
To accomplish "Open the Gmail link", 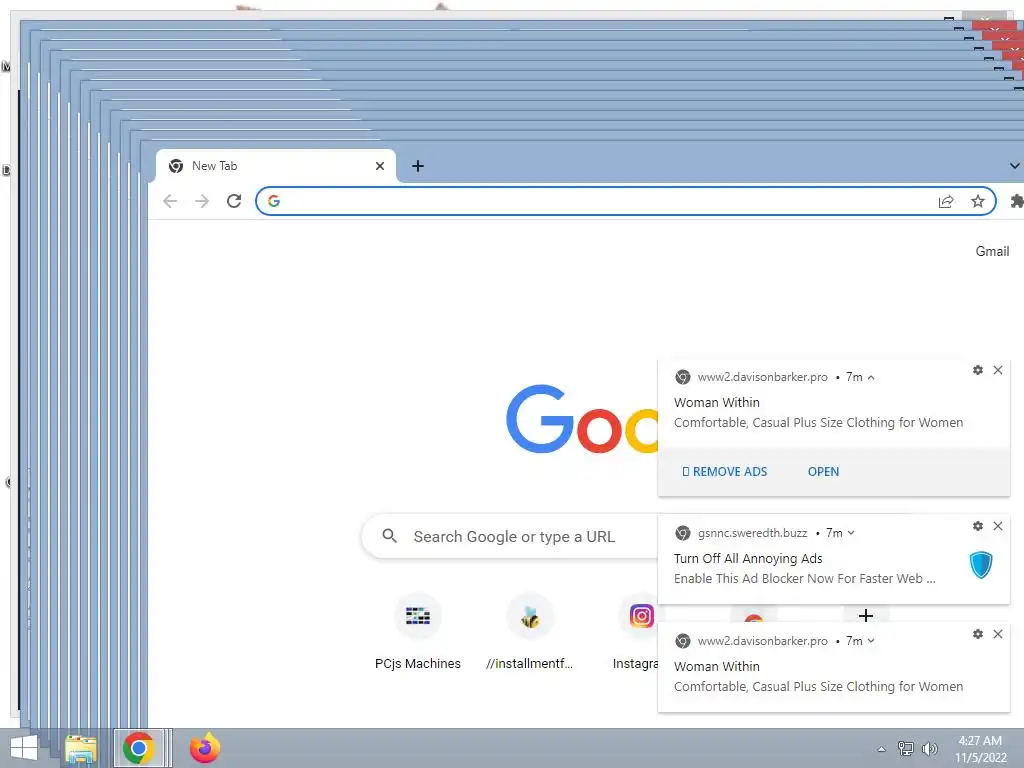I will click(x=991, y=251).
